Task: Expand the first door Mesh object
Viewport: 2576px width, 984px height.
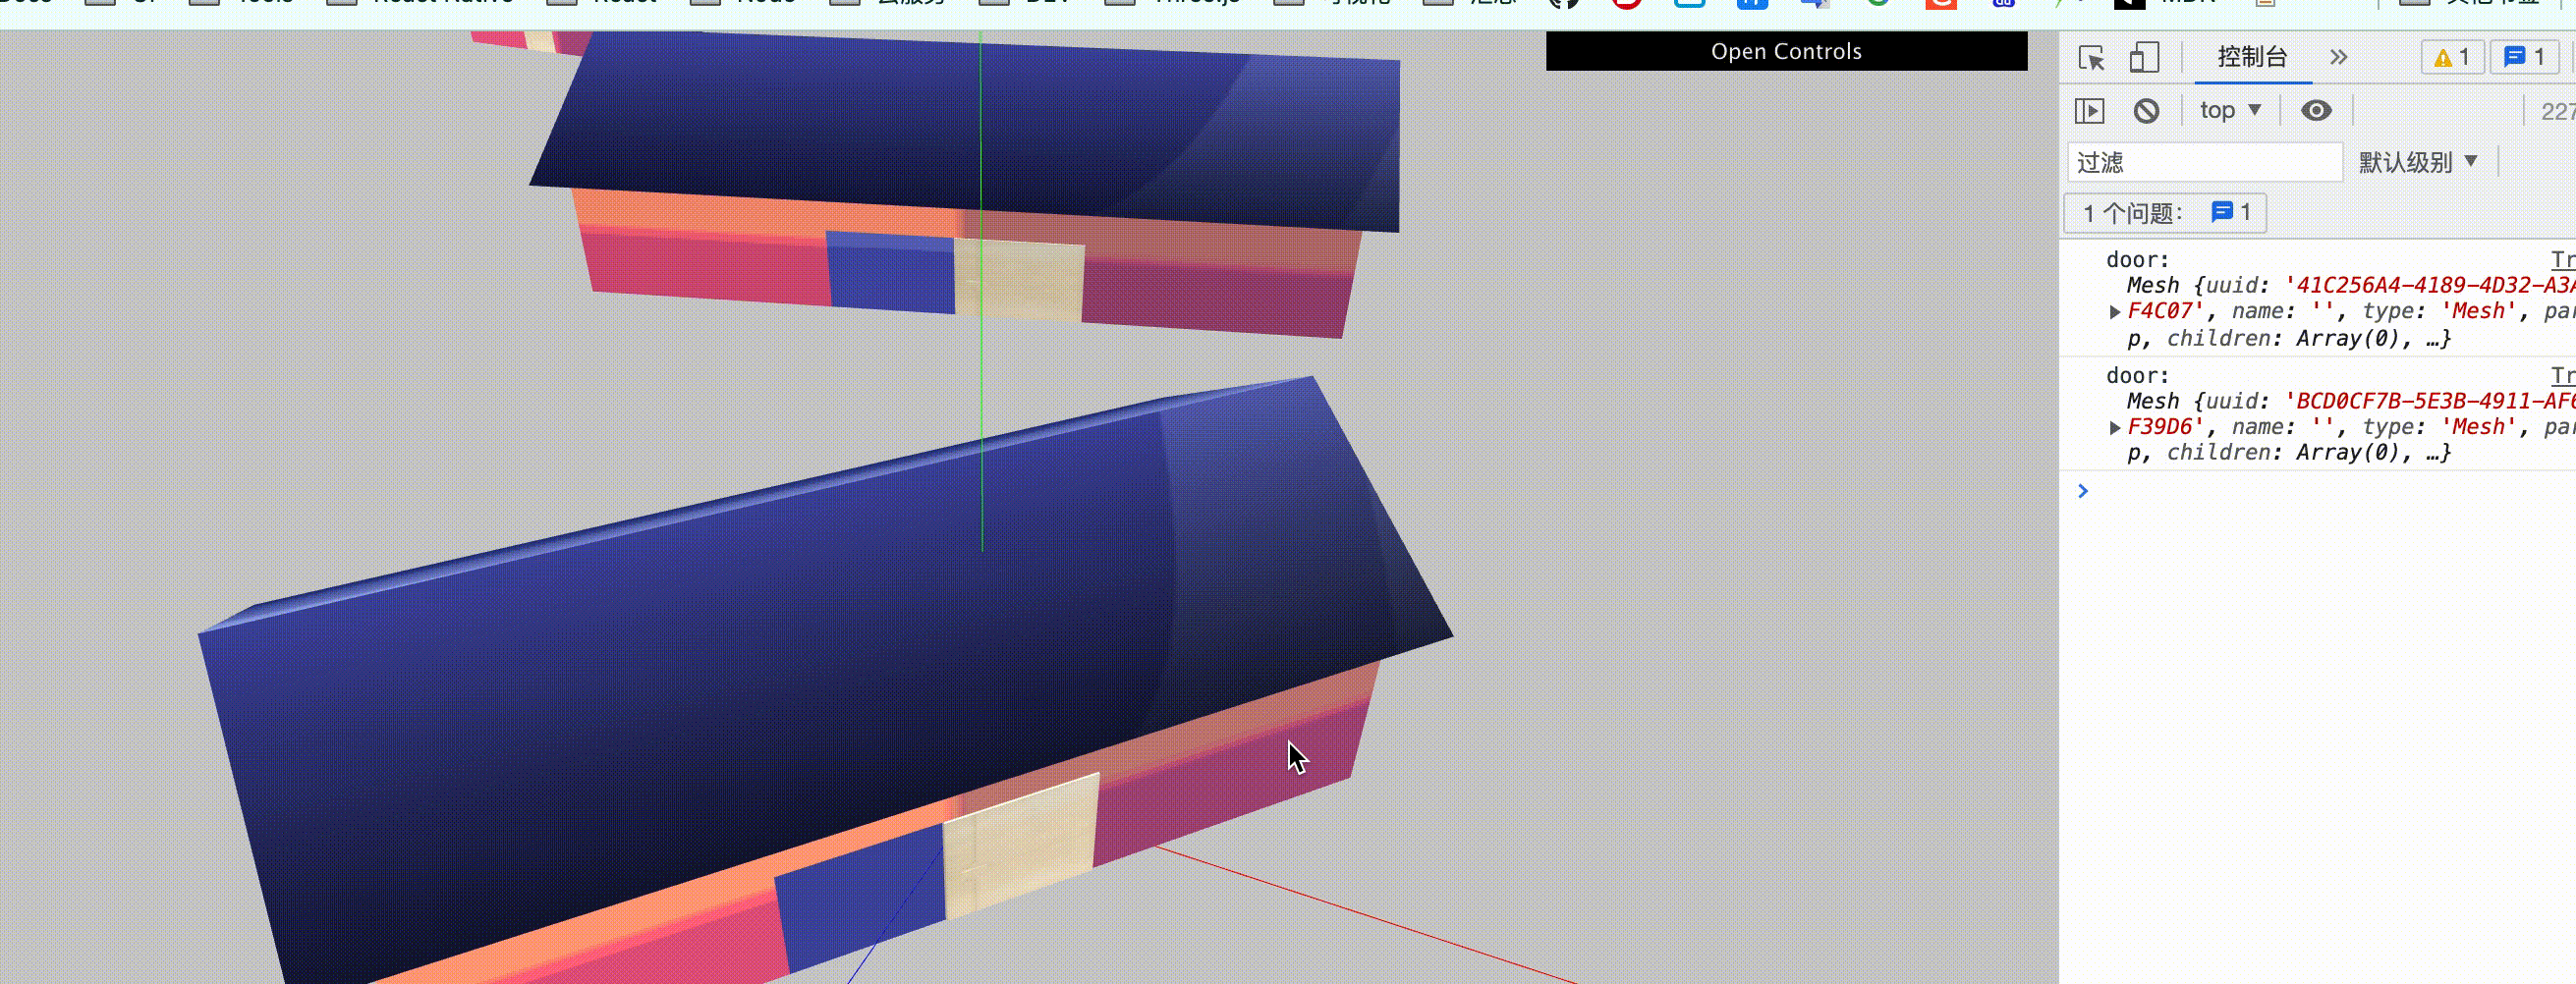Action: 2114,312
